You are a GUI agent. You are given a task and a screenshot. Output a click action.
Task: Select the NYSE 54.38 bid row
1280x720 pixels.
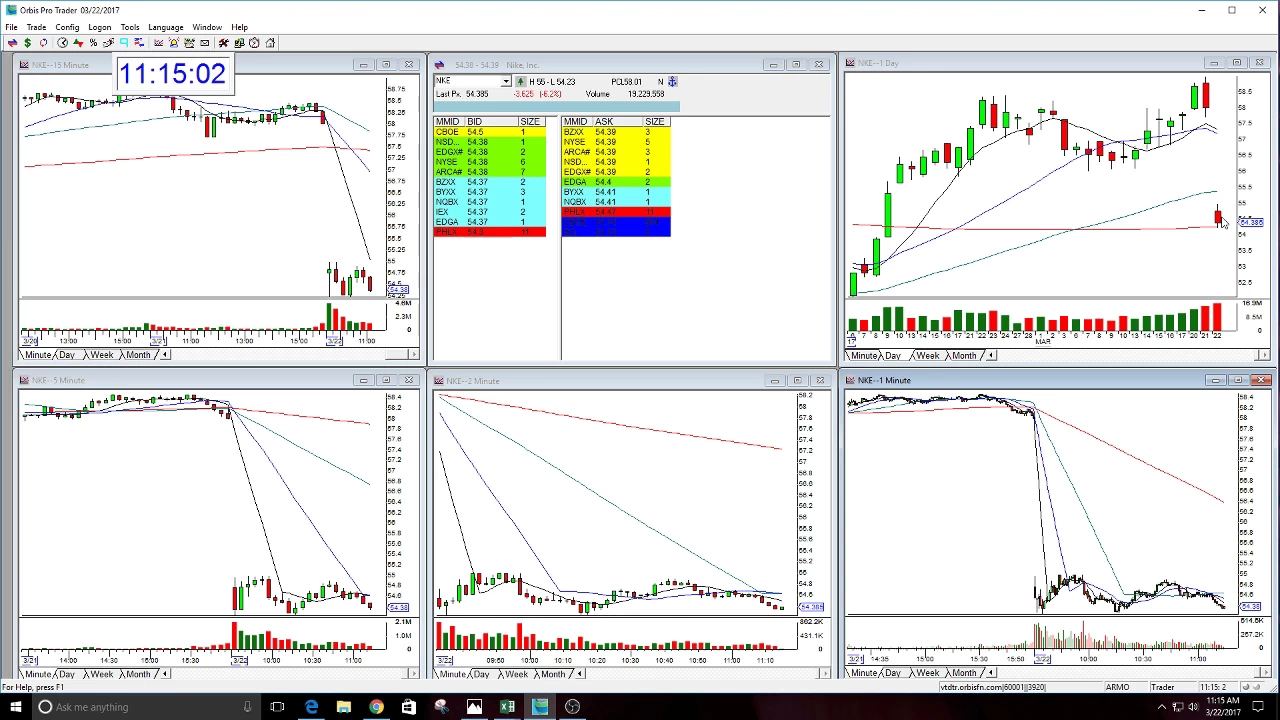click(x=490, y=162)
